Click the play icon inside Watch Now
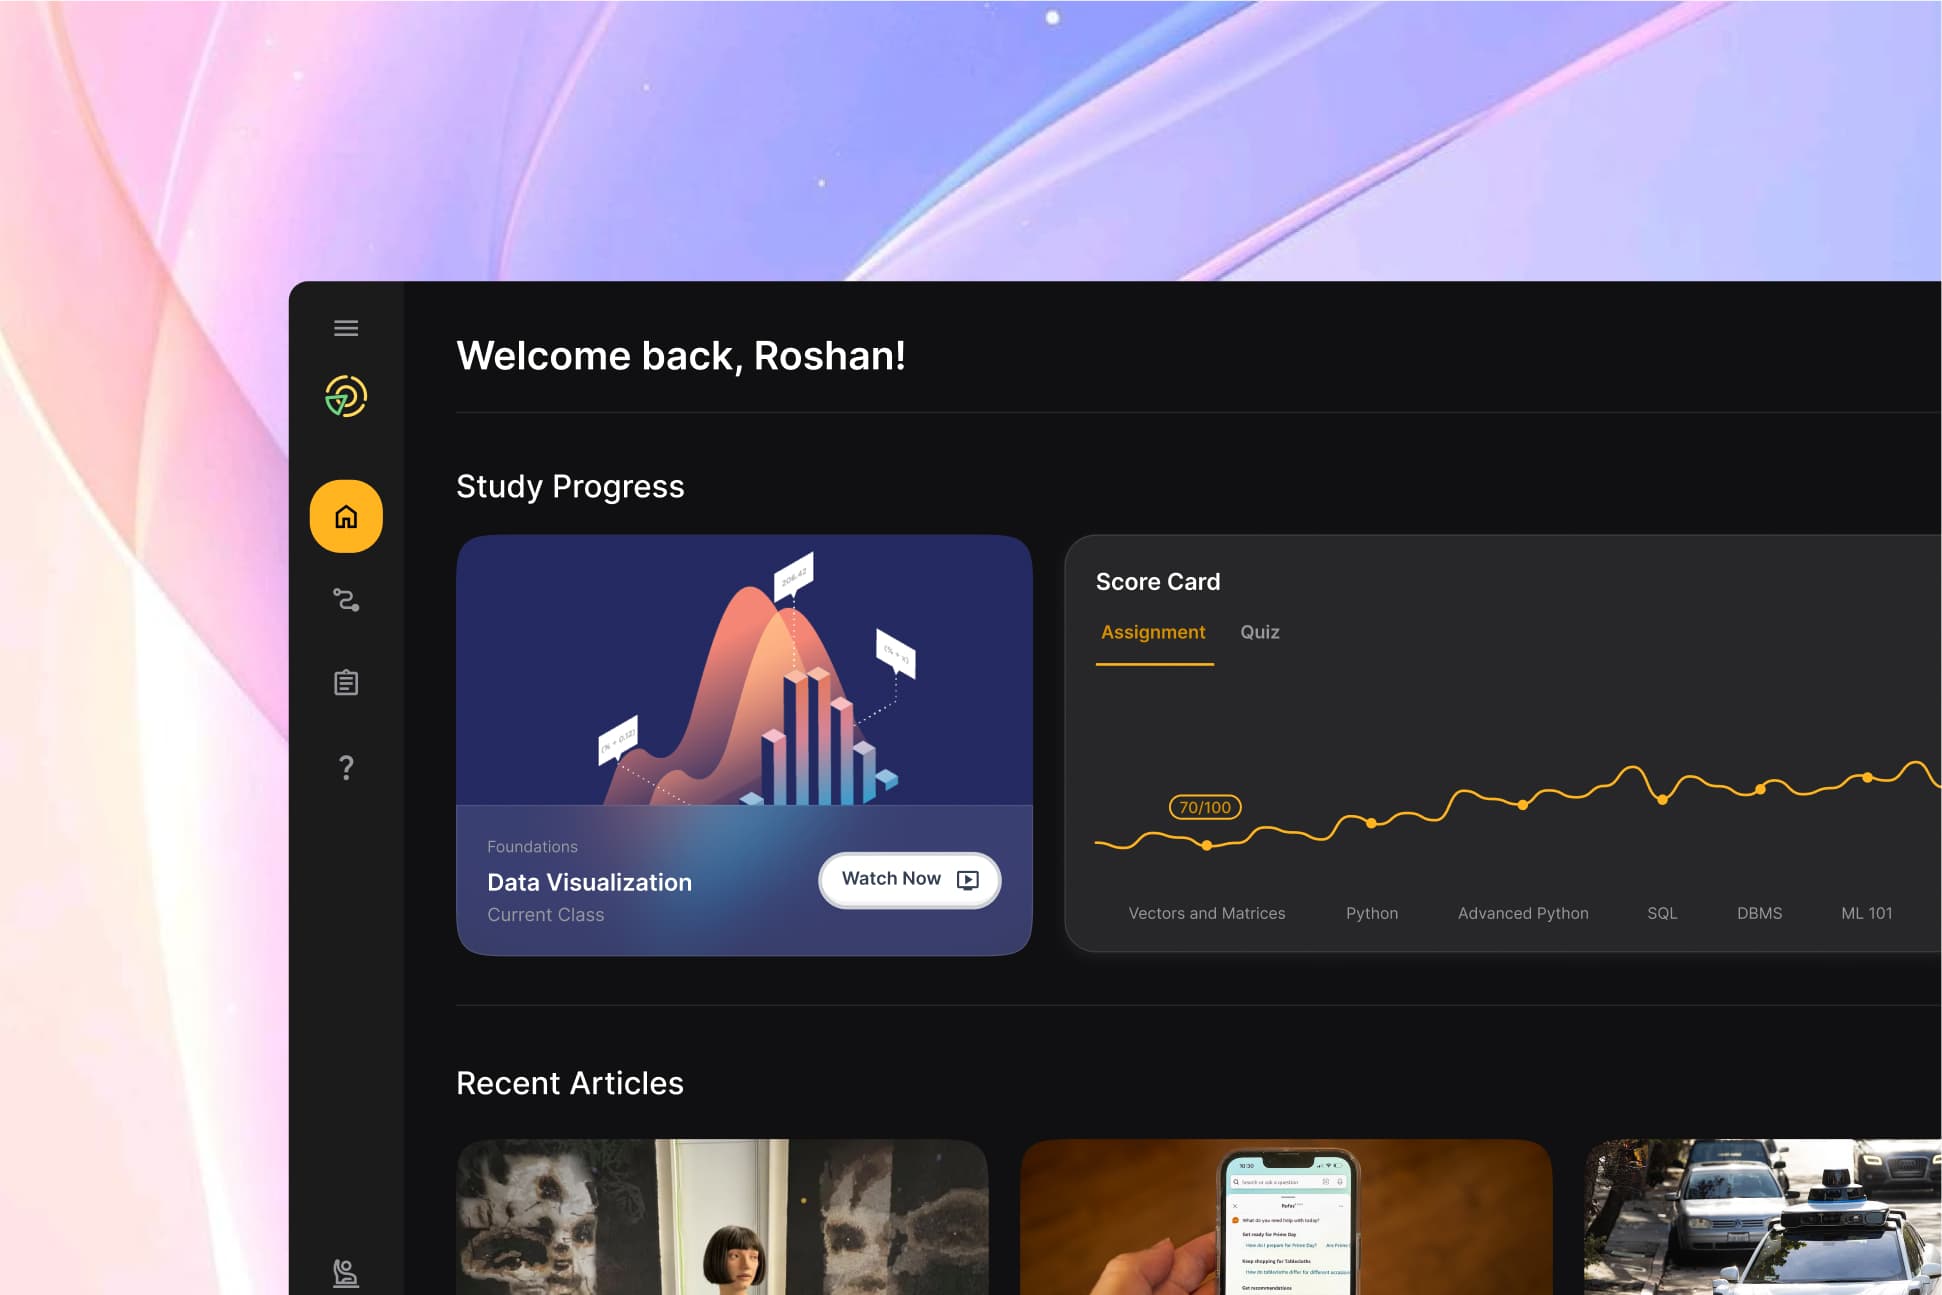The height and width of the screenshot is (1295, 1942). click(x=967, y=880)
